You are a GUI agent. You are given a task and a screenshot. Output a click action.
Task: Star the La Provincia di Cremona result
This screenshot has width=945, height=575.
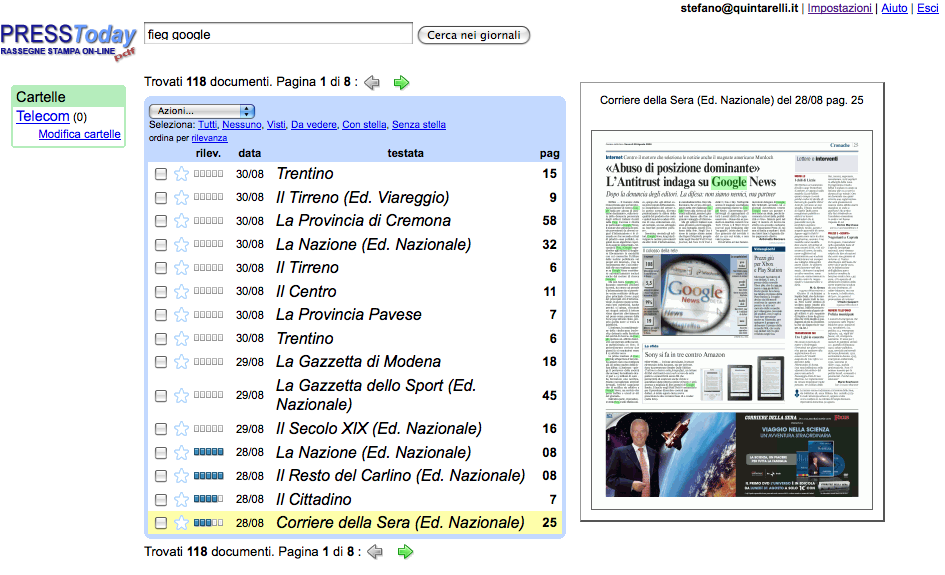coord(181,221)
